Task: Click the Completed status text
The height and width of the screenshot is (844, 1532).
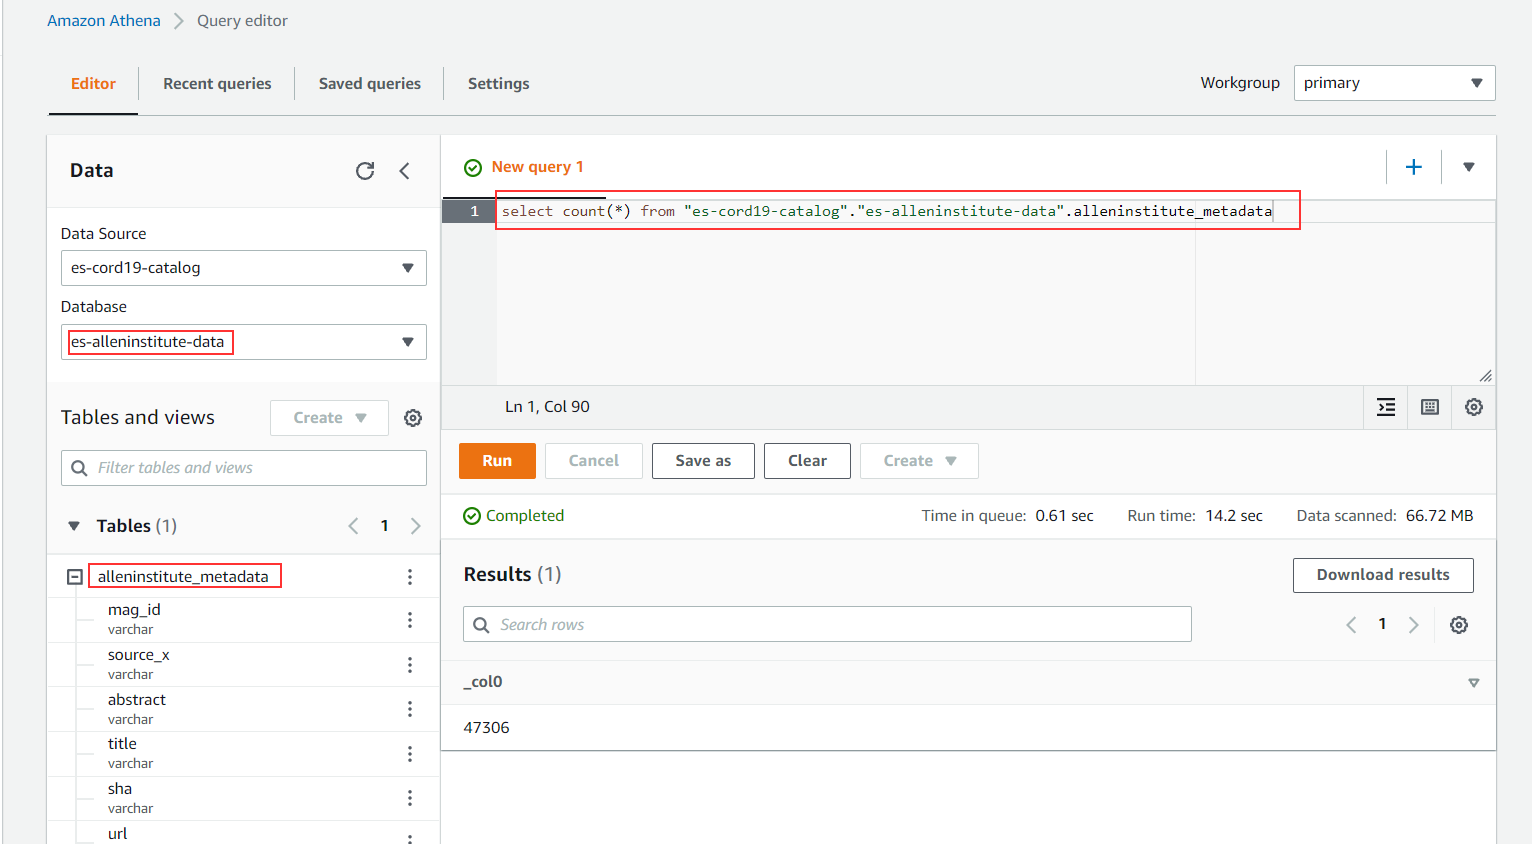Action: tap(525, 516)
